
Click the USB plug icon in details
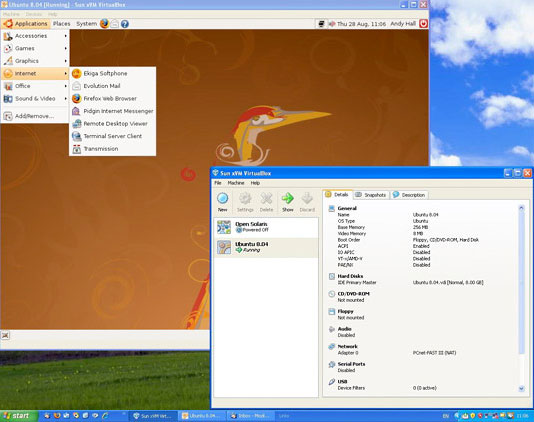tap(332, 382)
